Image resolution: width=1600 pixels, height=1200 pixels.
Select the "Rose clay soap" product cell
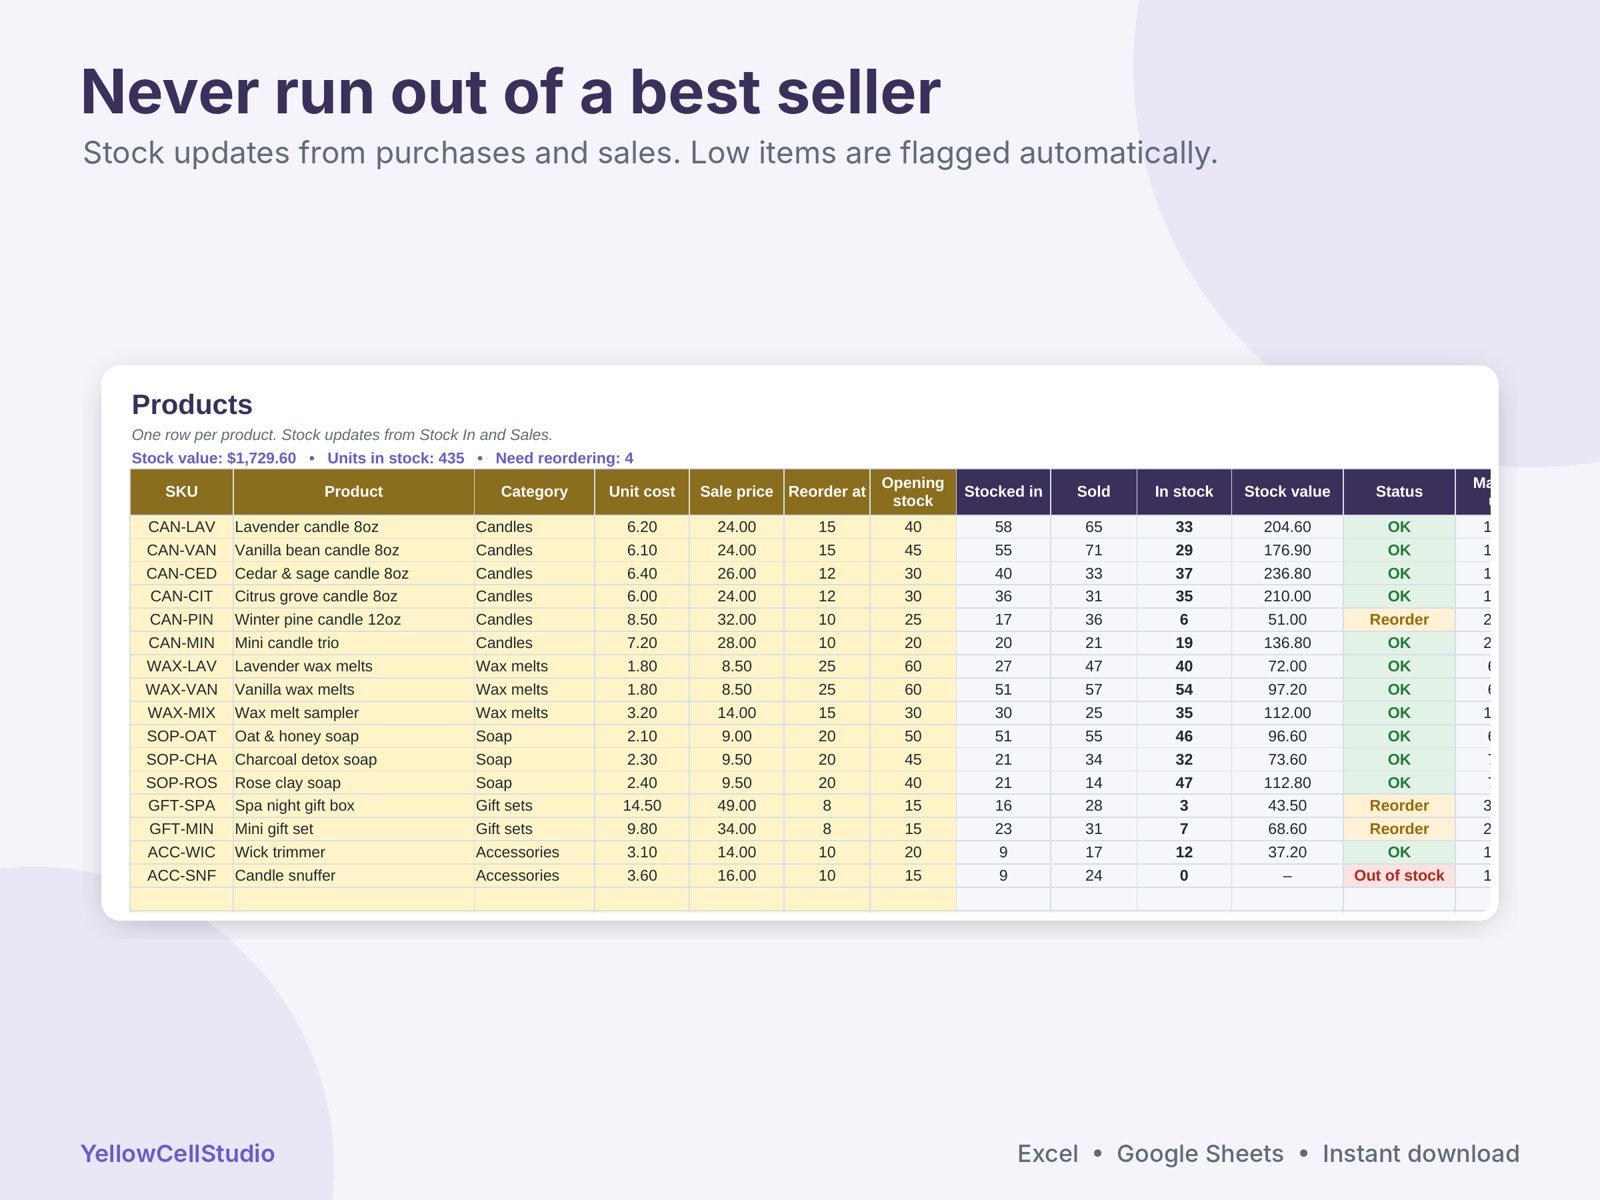(353, 783)
